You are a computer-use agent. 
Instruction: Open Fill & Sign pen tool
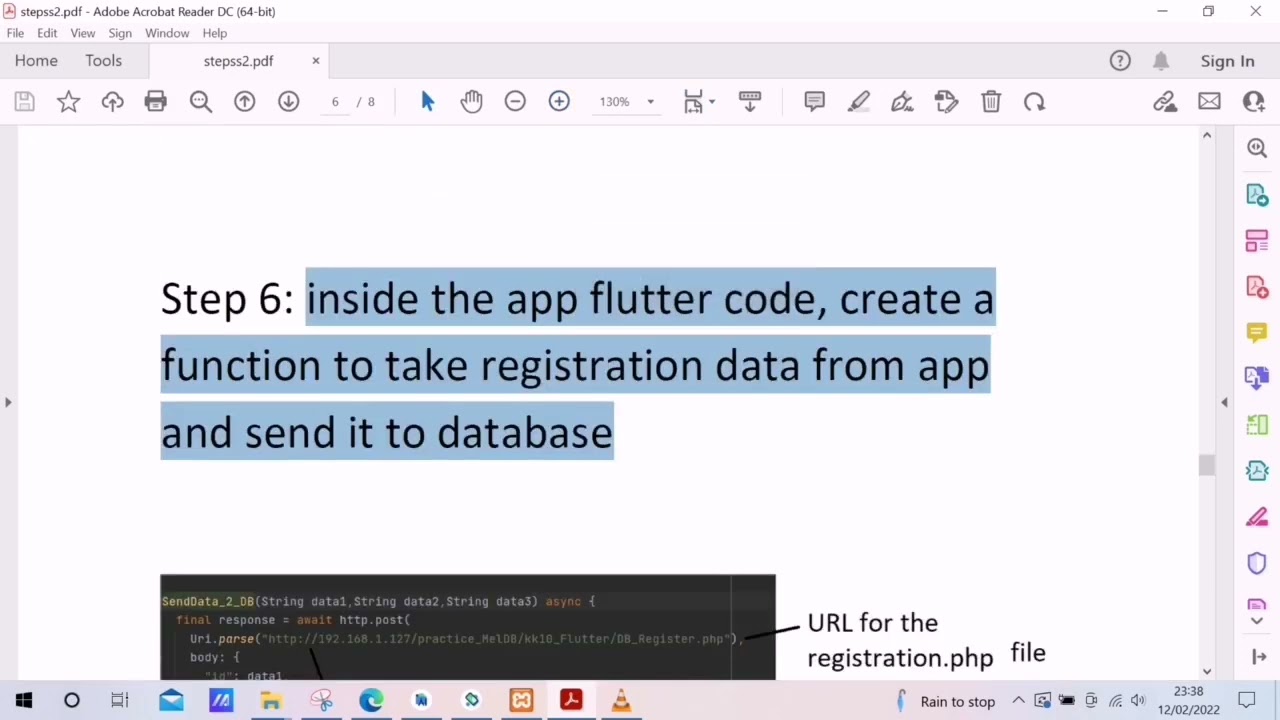(1257, 517)
